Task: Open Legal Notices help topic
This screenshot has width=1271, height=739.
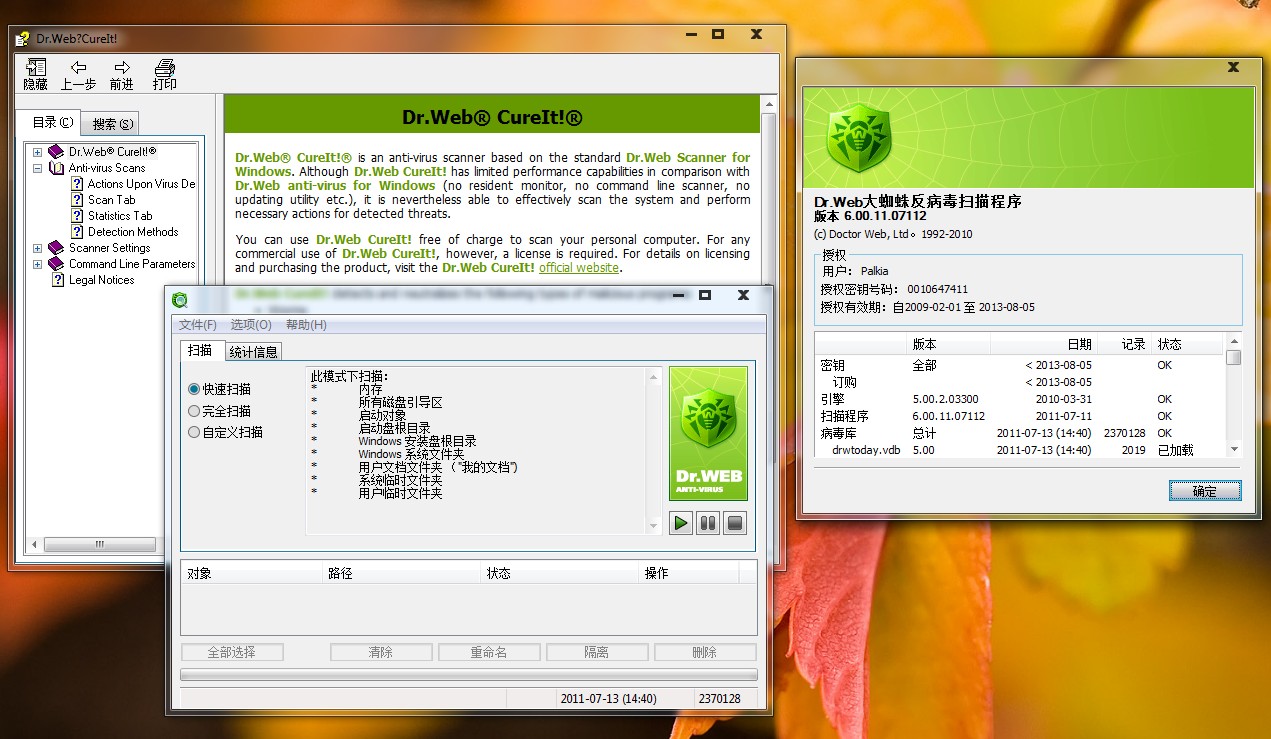Action: [101, 280]
